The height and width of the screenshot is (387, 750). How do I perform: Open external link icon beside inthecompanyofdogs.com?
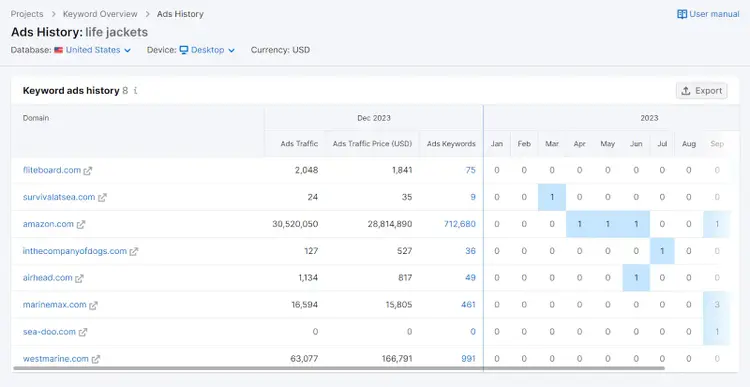click(134, 252)
